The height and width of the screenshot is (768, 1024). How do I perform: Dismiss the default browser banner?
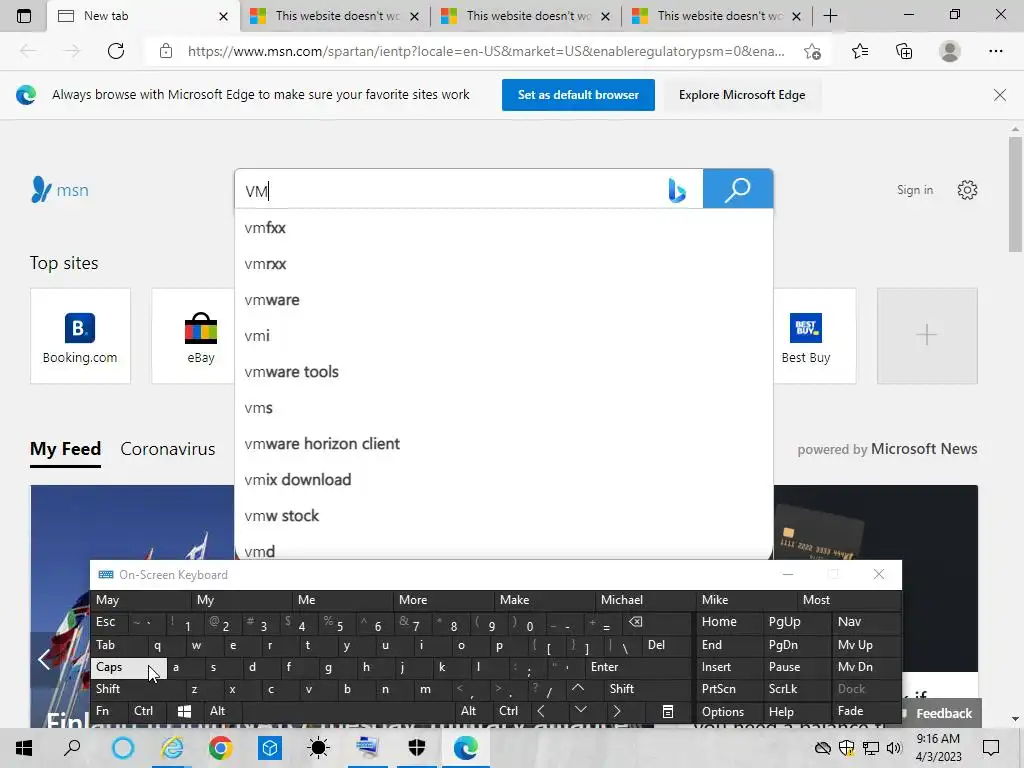point(999,95)
